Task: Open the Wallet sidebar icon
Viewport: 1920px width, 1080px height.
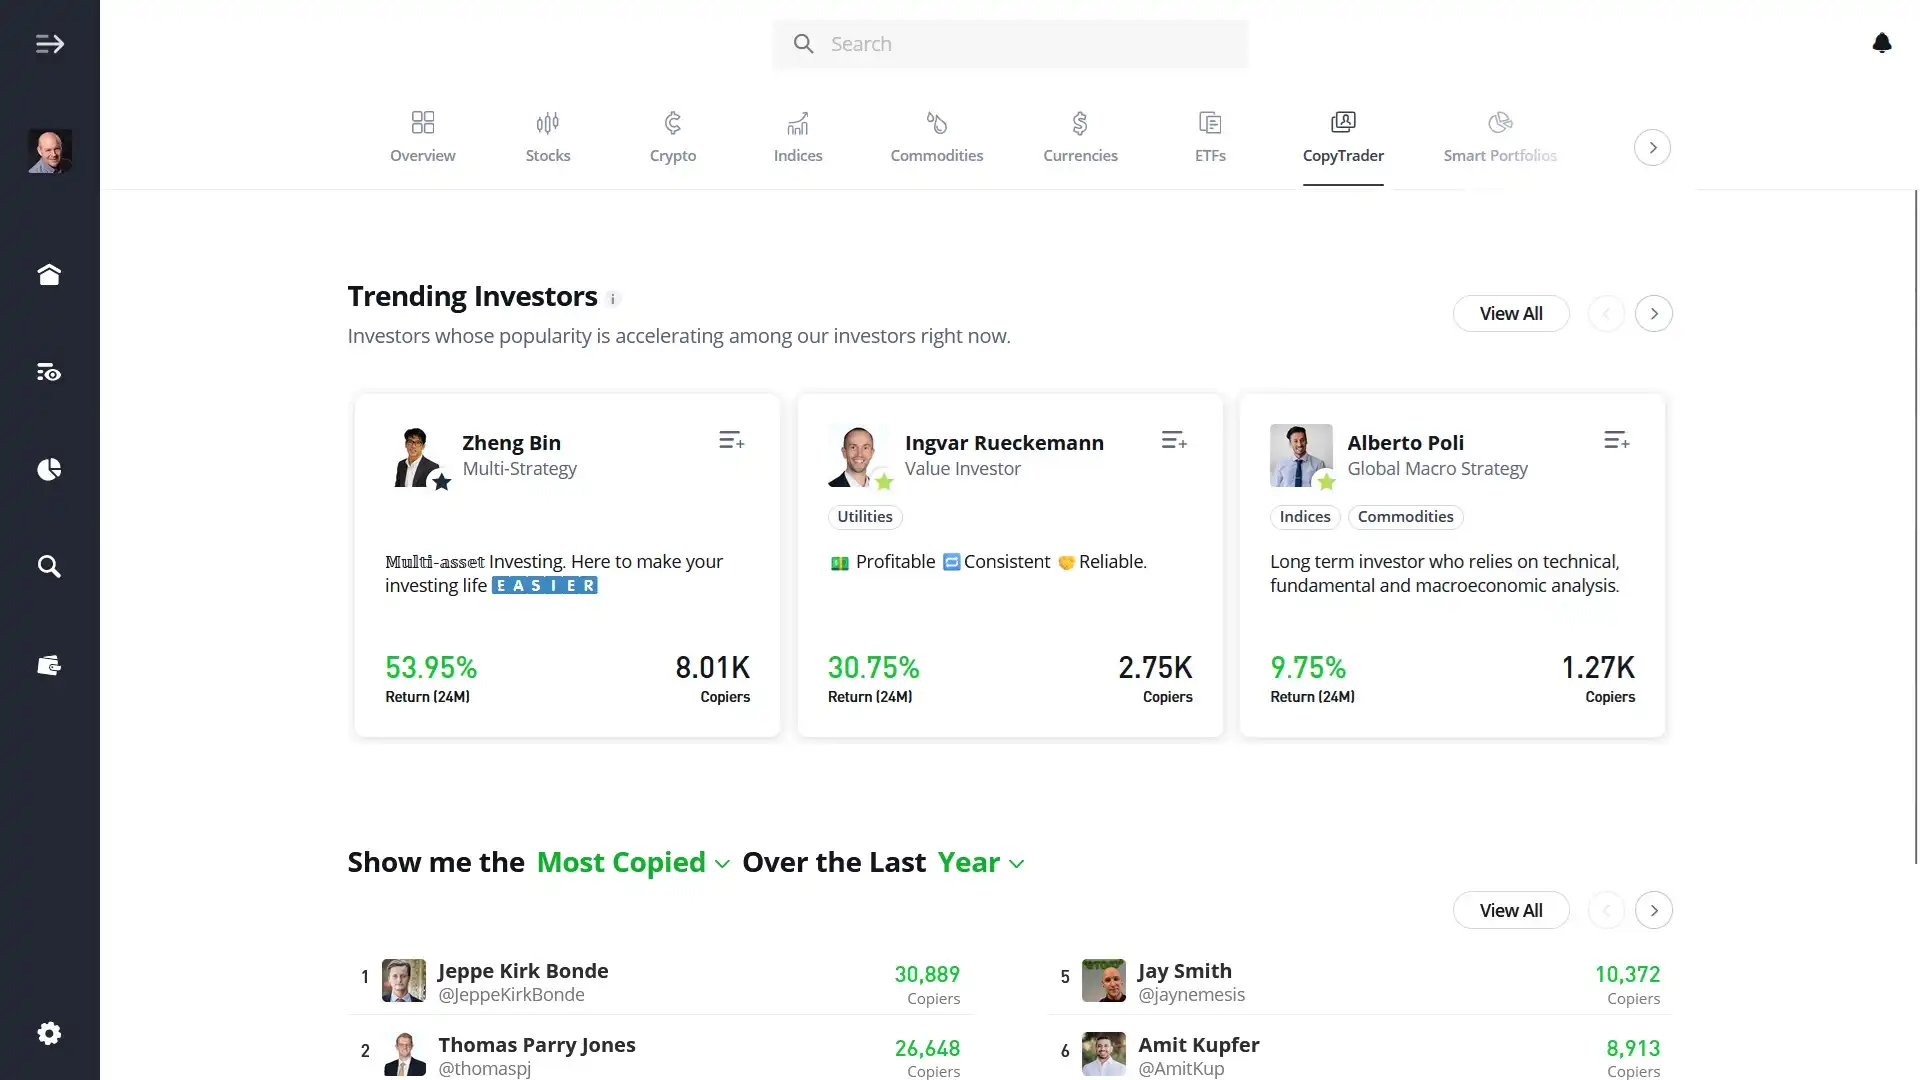Action: (x=49, y=666)
